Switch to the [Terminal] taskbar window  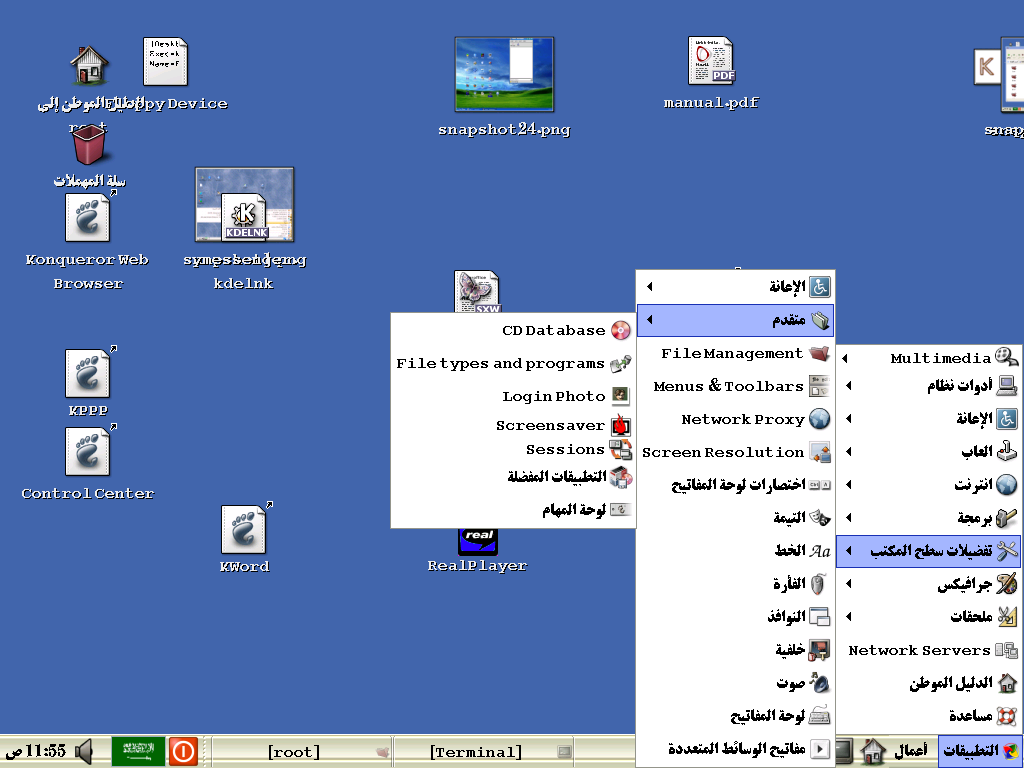[x=484, y=752]
